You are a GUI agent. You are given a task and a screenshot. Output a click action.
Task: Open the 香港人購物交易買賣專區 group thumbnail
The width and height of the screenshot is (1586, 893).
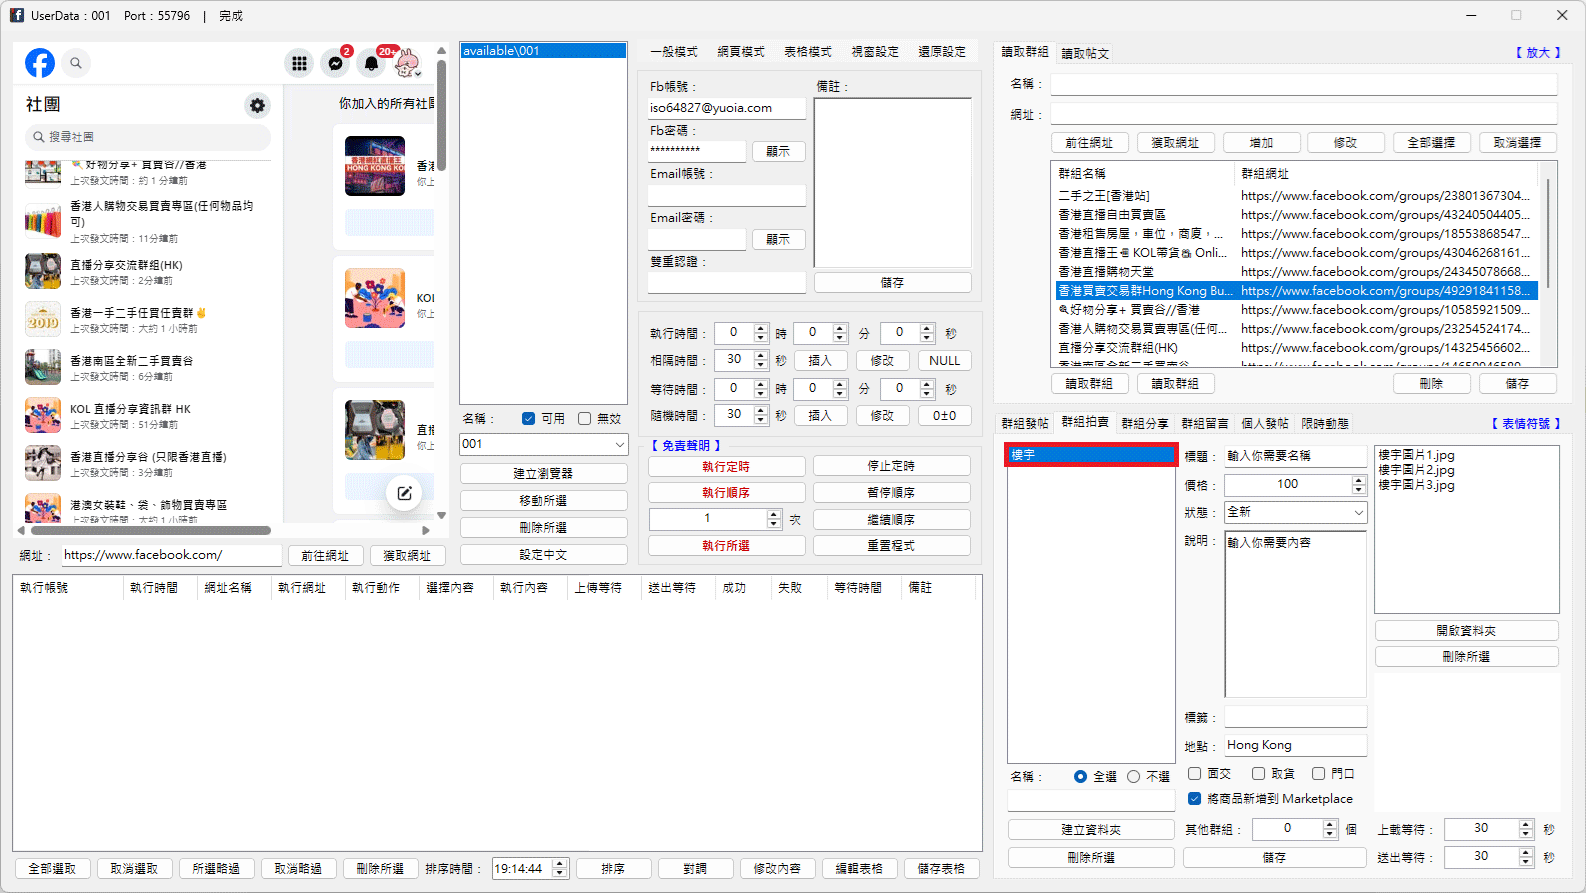[x=43, y=220]
